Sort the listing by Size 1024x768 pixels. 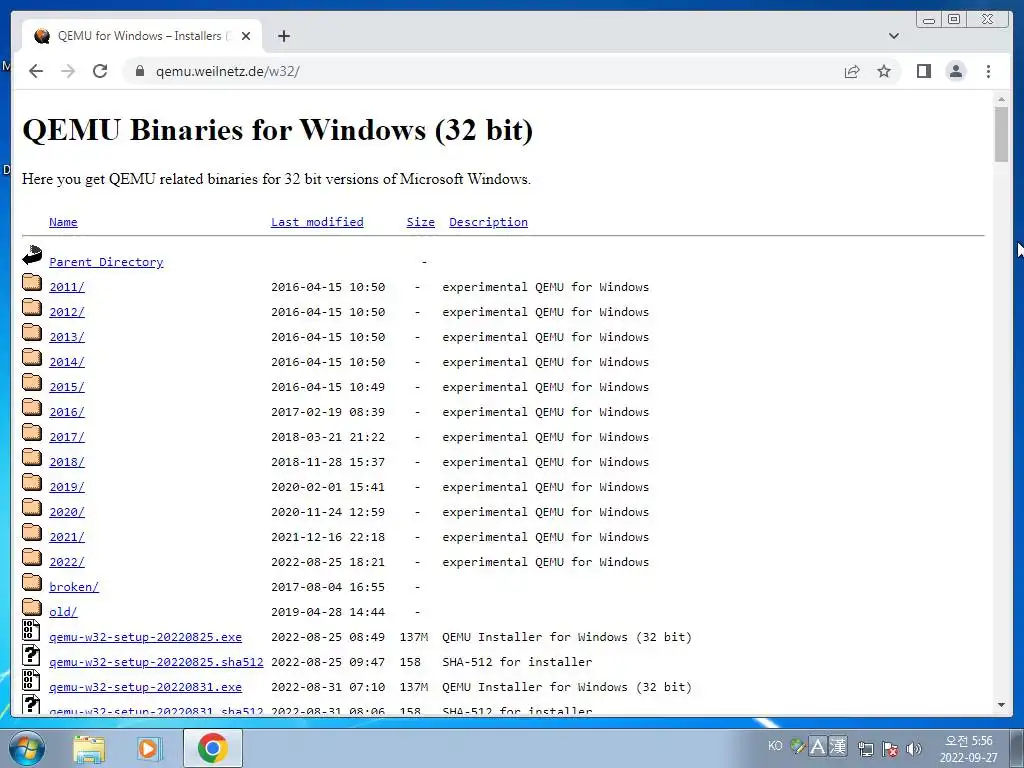pos(421,222)
